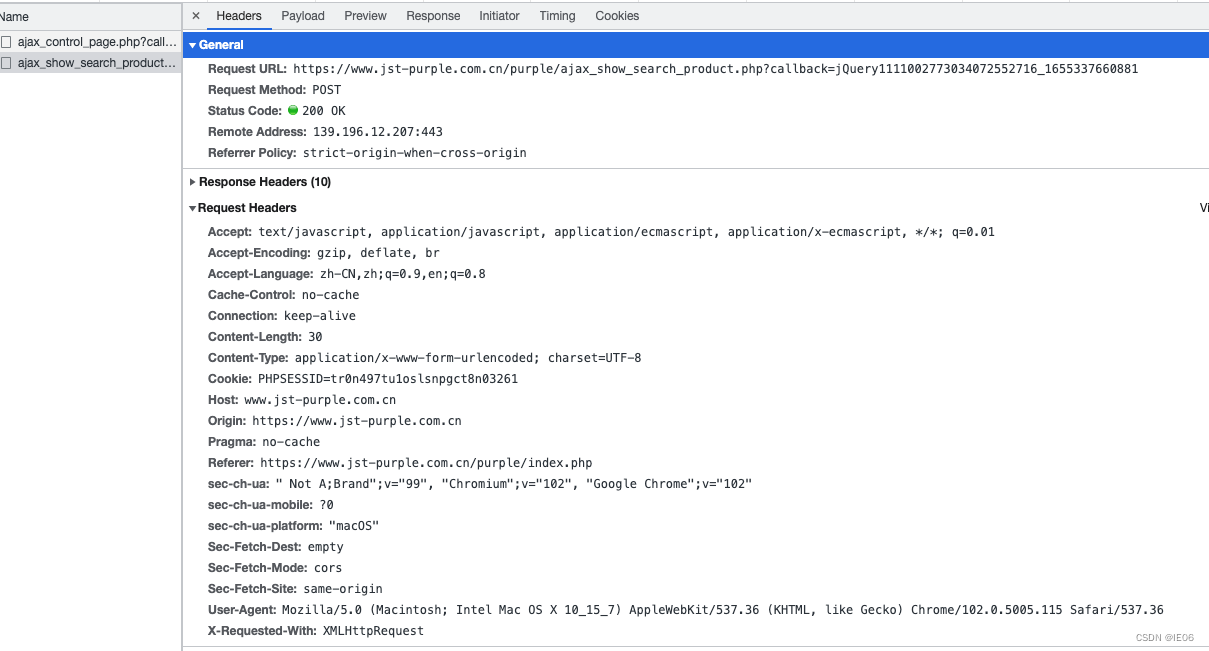Switch to the Headers tab
1209x651 pixels.
(x=239, y=16)
